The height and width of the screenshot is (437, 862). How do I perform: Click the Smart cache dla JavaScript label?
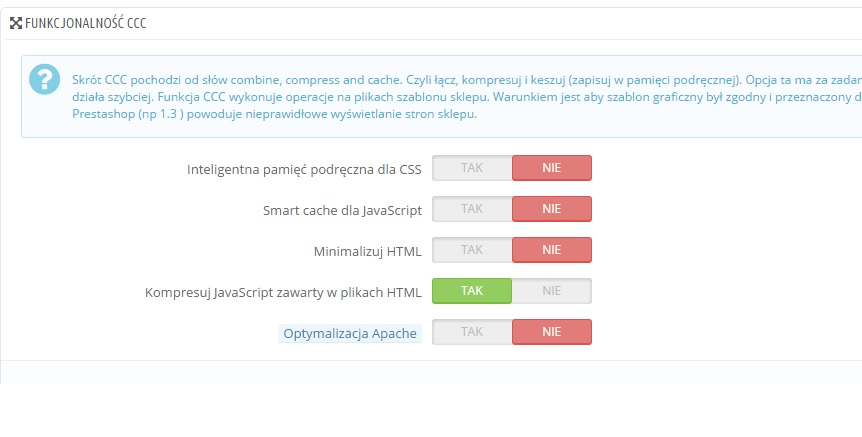[342, 210]
